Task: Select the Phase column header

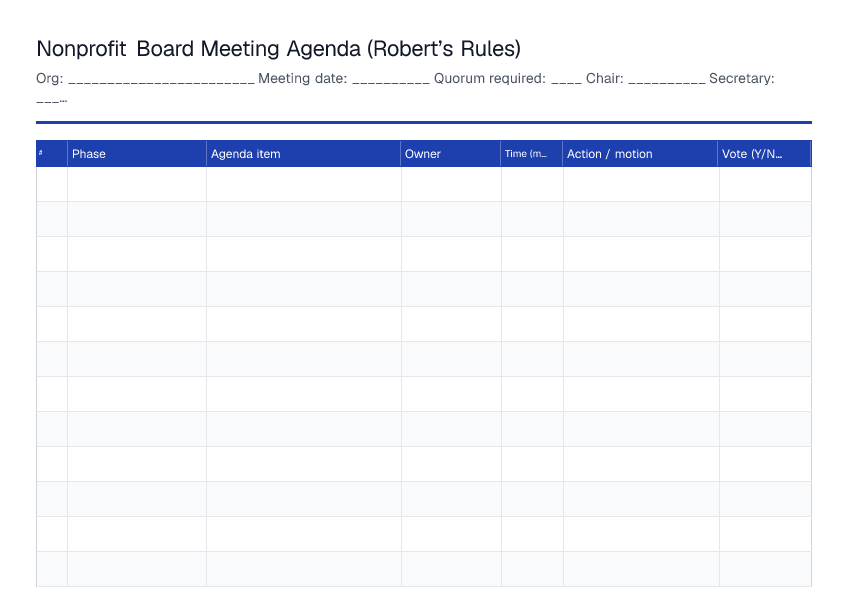Action: point(137,154)
